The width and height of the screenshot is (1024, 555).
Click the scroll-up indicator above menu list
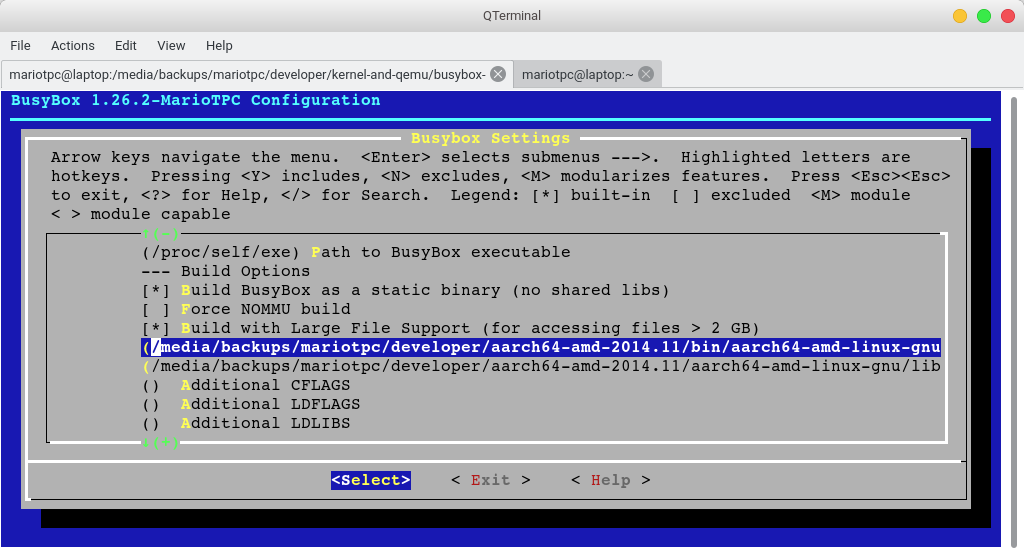160,233
